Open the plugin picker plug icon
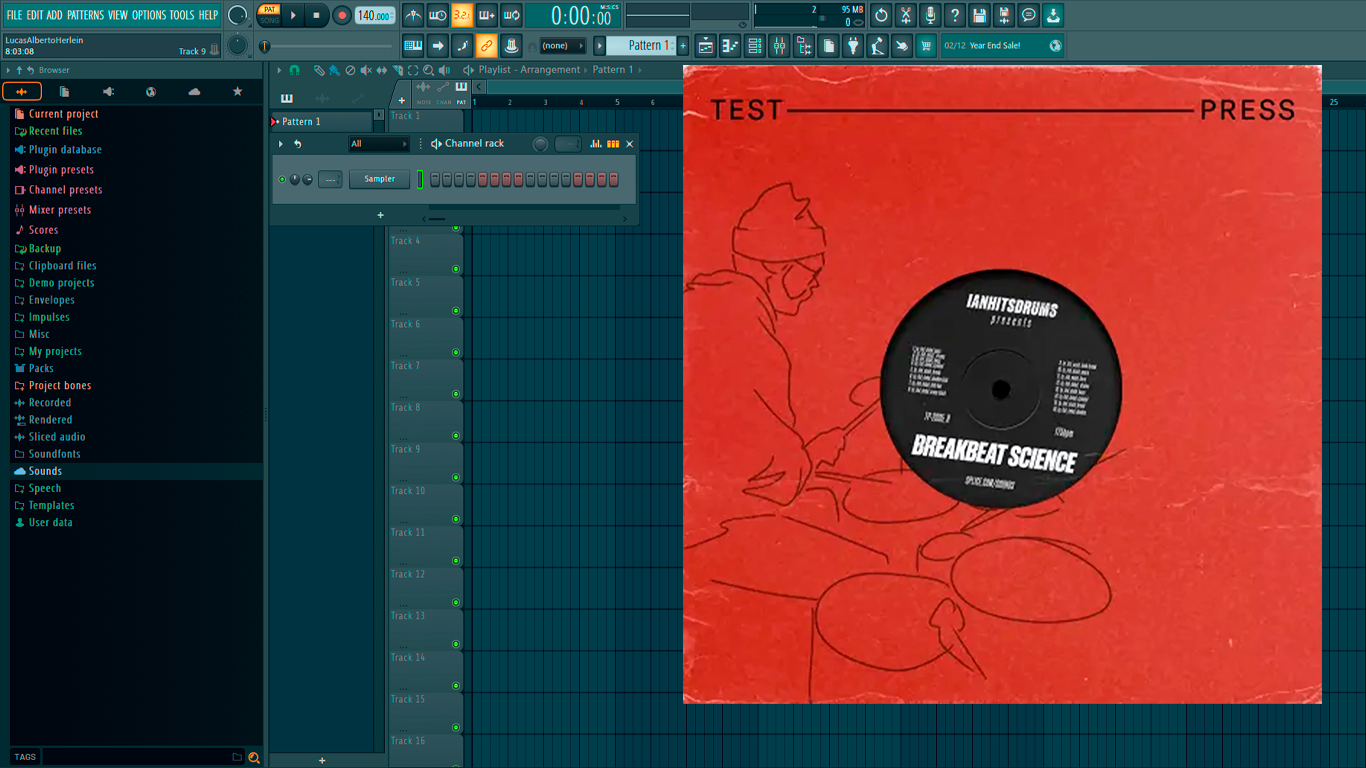 [853, 45]
